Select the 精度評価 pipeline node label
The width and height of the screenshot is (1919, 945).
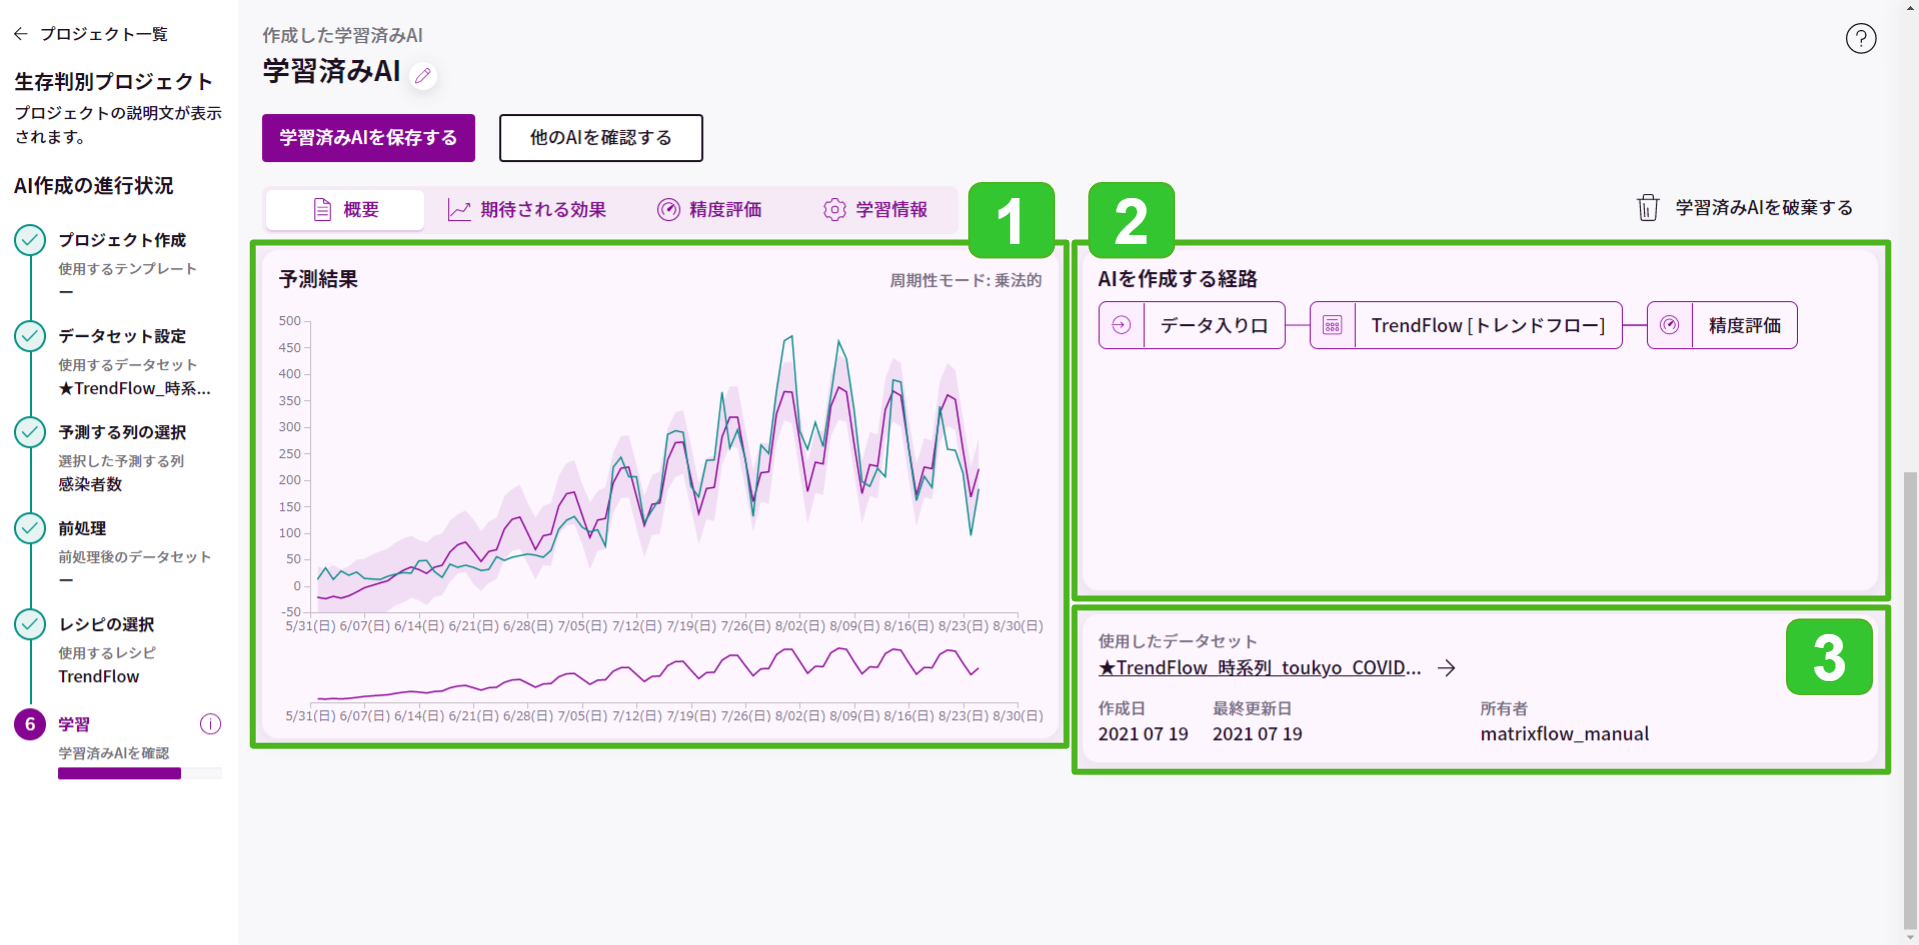[x=1744, y=325]
